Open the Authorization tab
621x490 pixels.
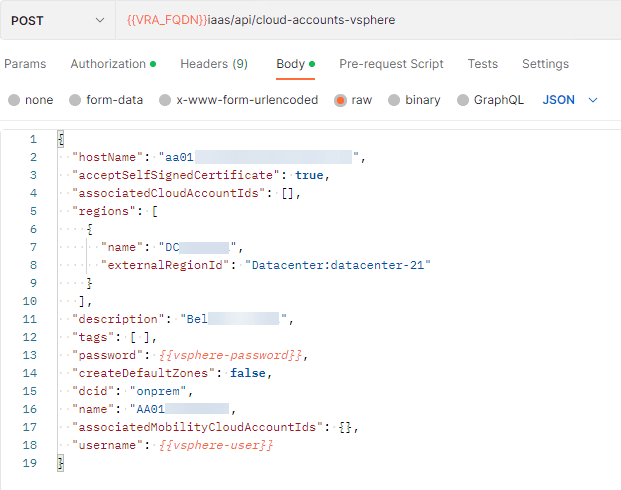(x=108, y=64)
